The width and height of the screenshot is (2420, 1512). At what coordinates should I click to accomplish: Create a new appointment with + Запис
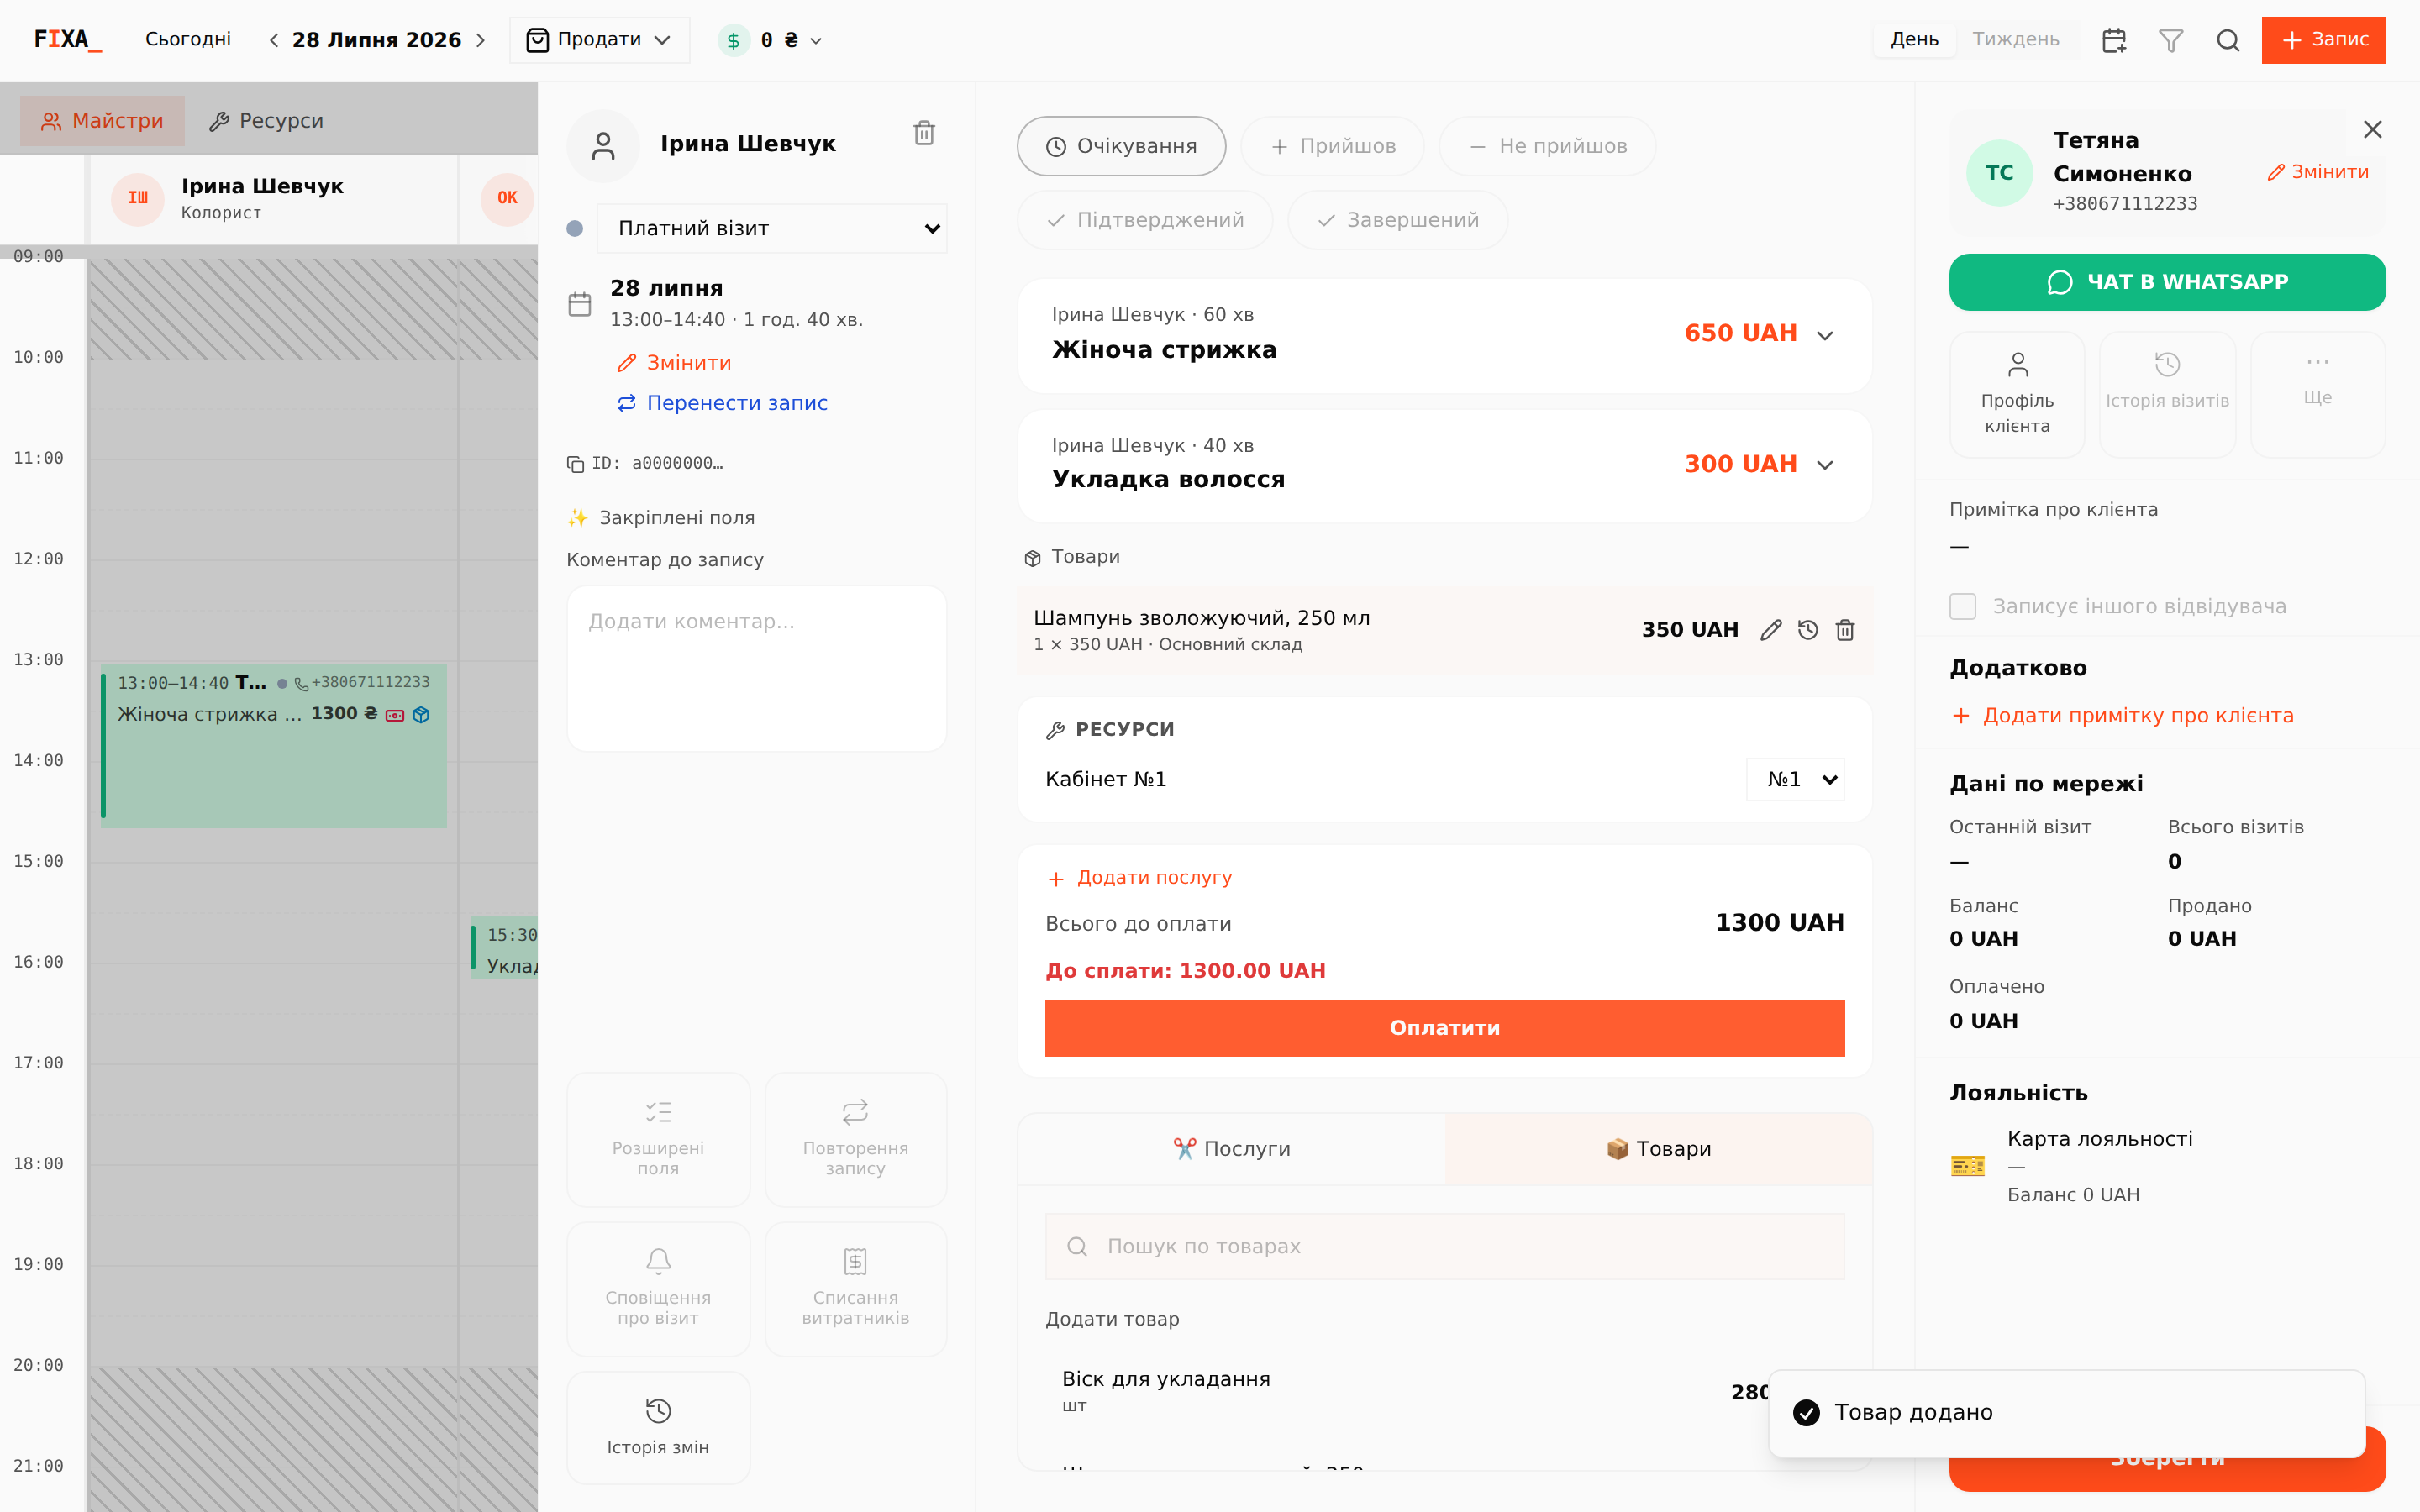2324,40
